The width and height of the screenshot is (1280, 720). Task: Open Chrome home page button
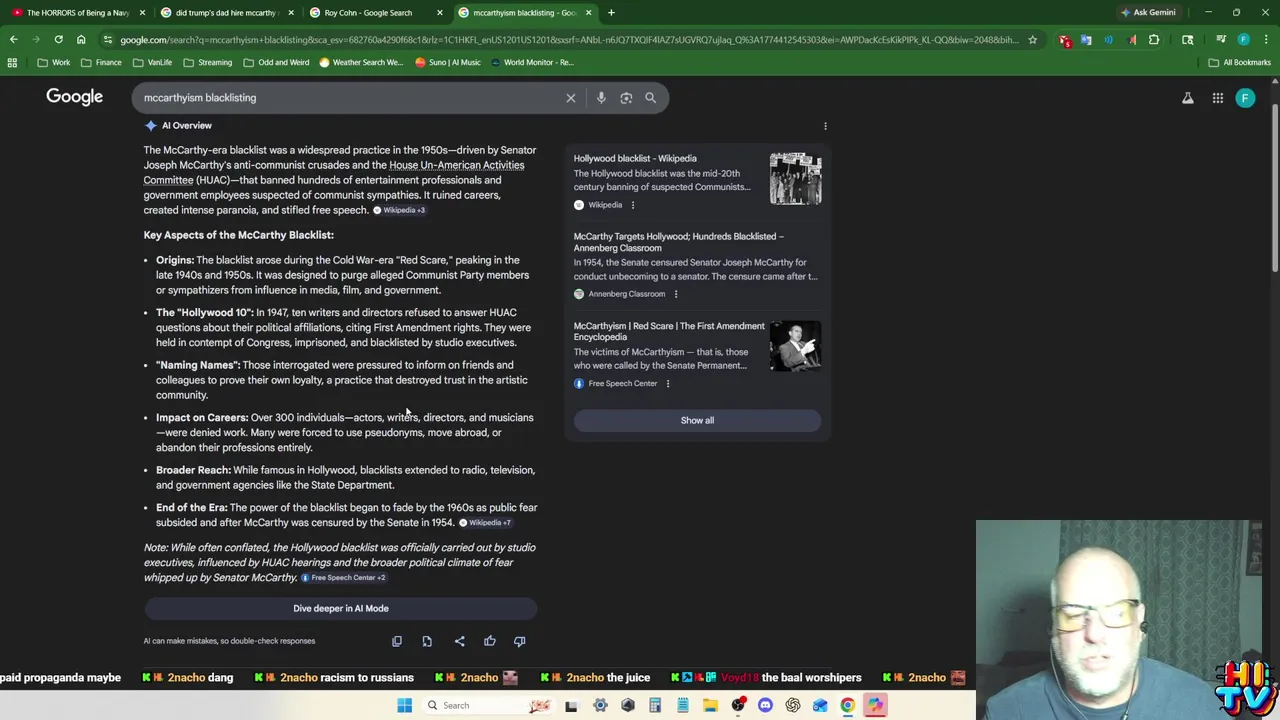tap(81, 40)
